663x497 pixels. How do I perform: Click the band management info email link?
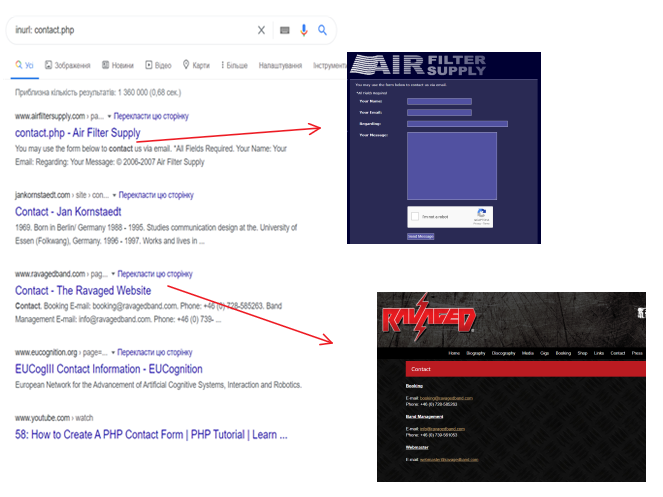pyautogui.click(x=442, y=429)
